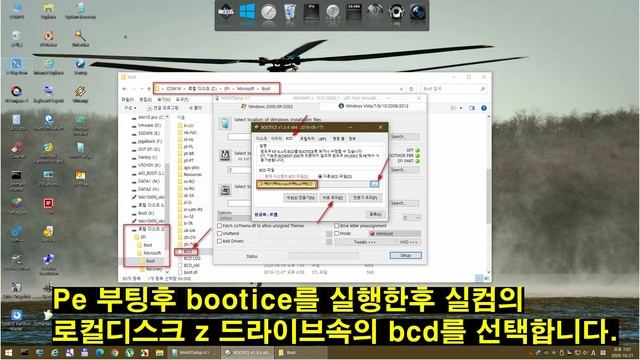640x360 pixels.
Task: Open Edge from the taskbar
Action: click(x=100, y=353)
